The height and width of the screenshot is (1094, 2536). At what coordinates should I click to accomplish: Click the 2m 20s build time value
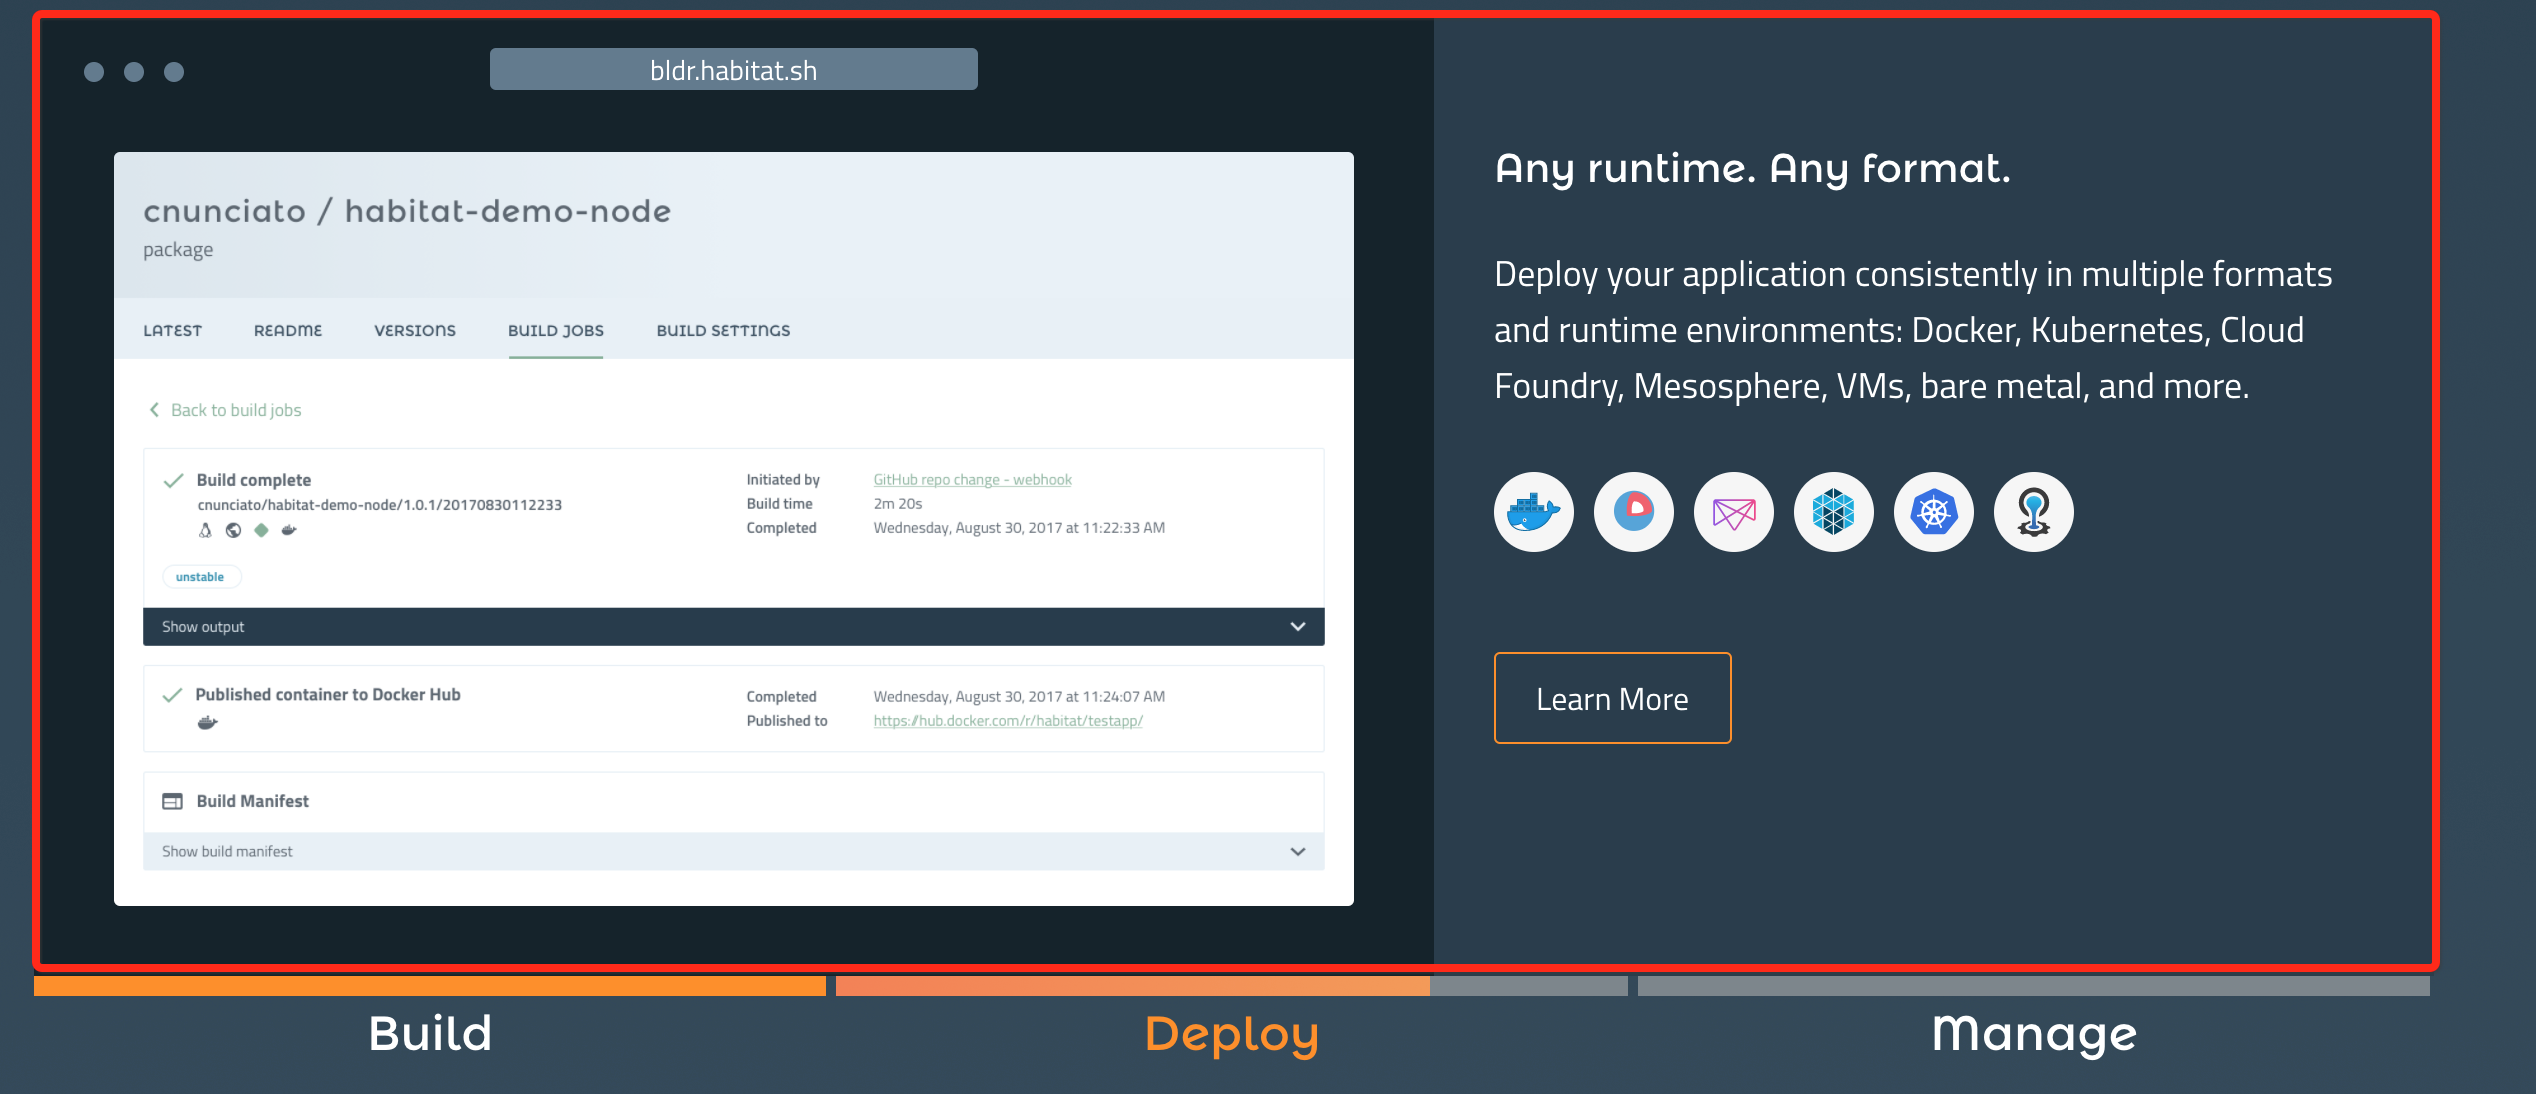point(898,504)
